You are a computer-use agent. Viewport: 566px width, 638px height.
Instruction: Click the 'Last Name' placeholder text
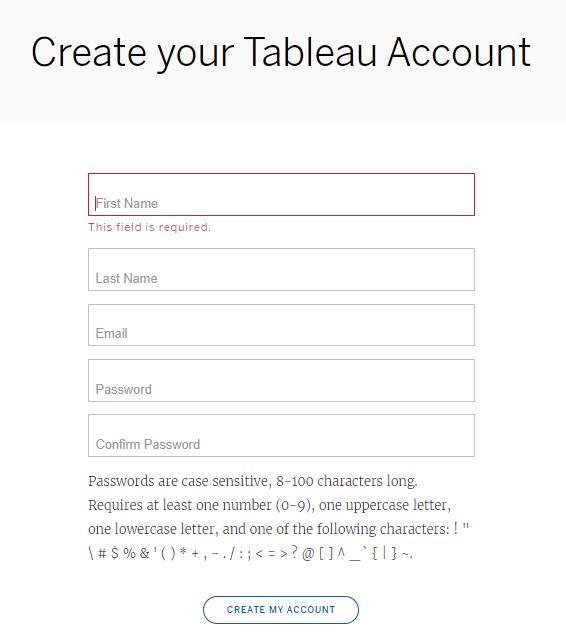(x=127, y=278)
